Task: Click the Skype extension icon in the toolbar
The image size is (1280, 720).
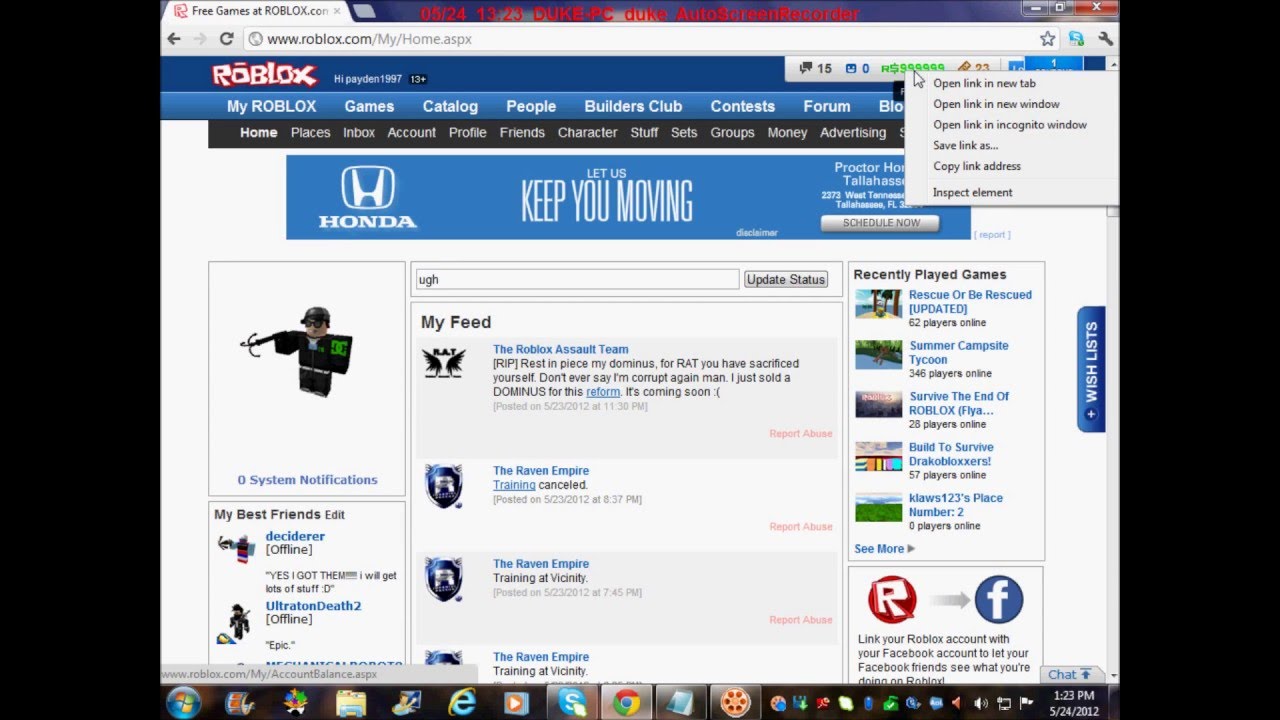Action: tap(1076, 39)
